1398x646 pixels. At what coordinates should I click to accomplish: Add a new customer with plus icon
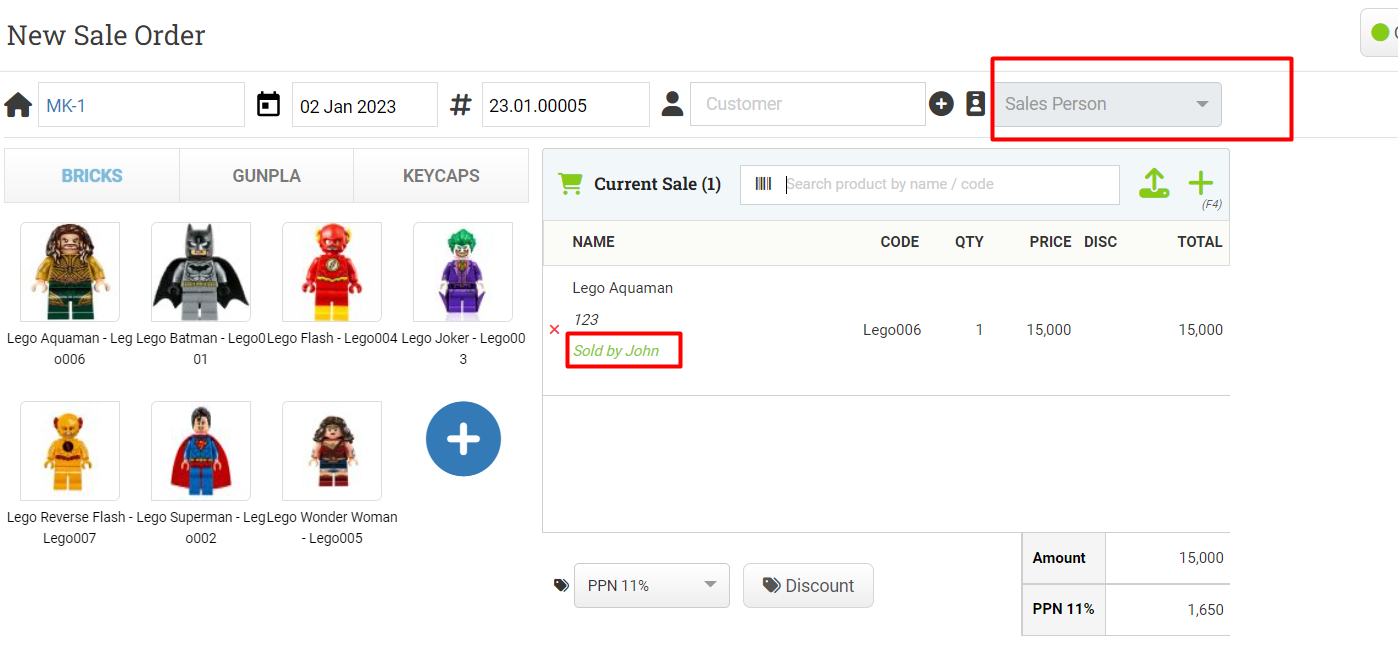pyautogui.click(x=941, y=104)
